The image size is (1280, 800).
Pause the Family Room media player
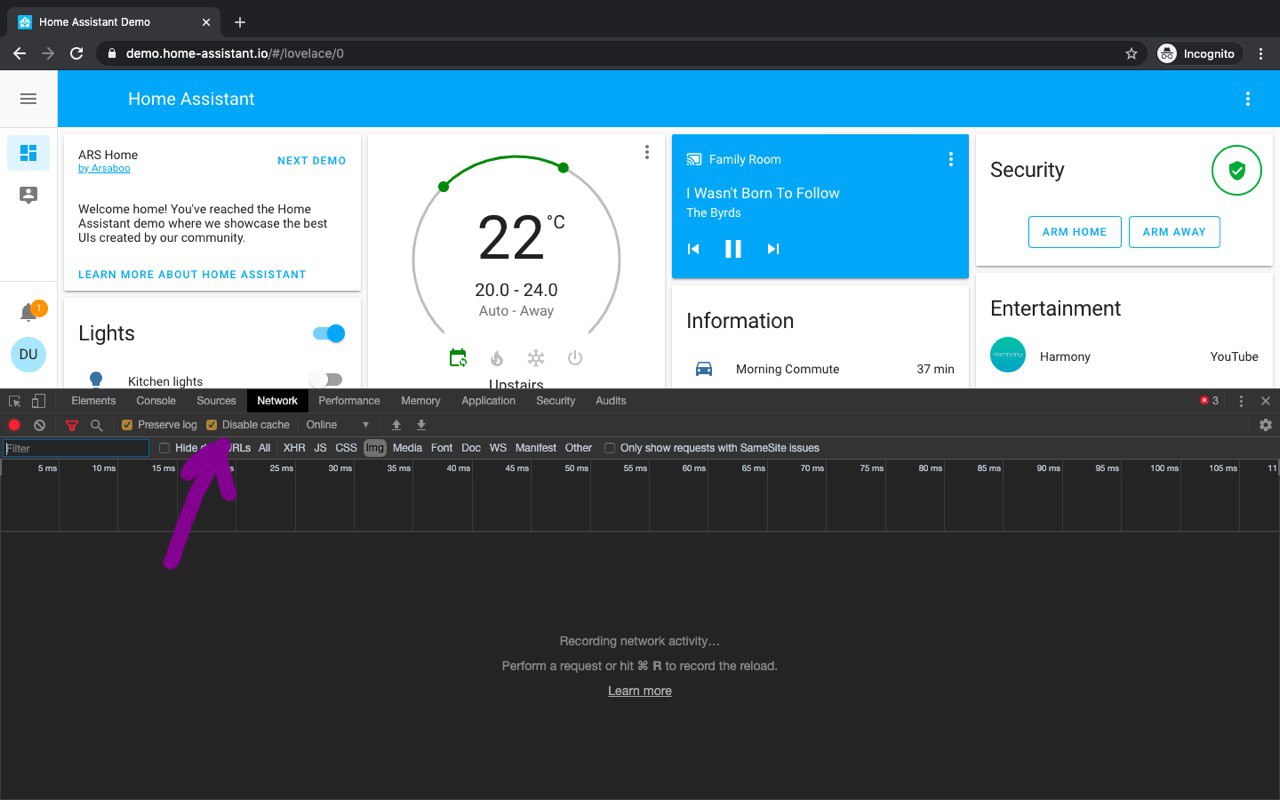tap(733, 249)
